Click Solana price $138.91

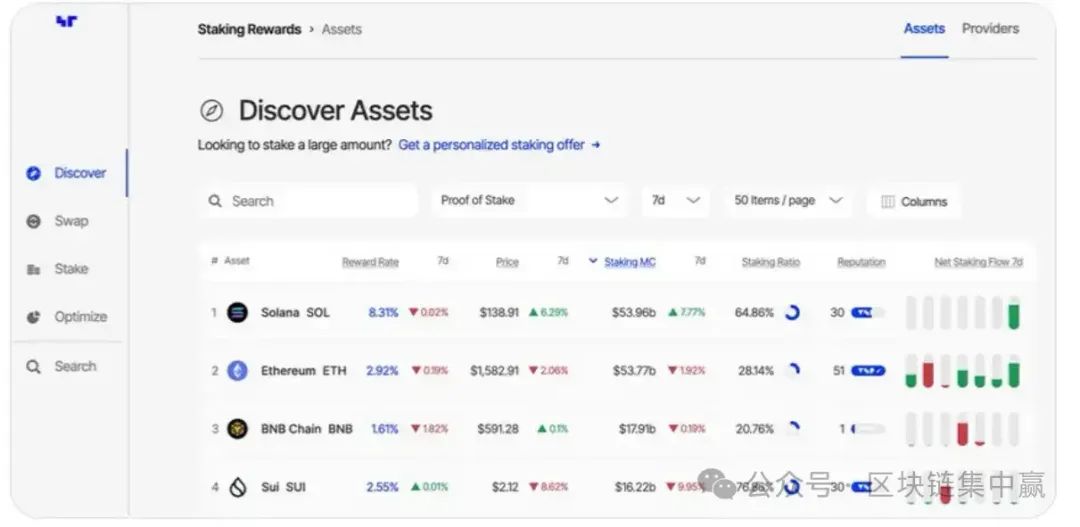[499, 313]
